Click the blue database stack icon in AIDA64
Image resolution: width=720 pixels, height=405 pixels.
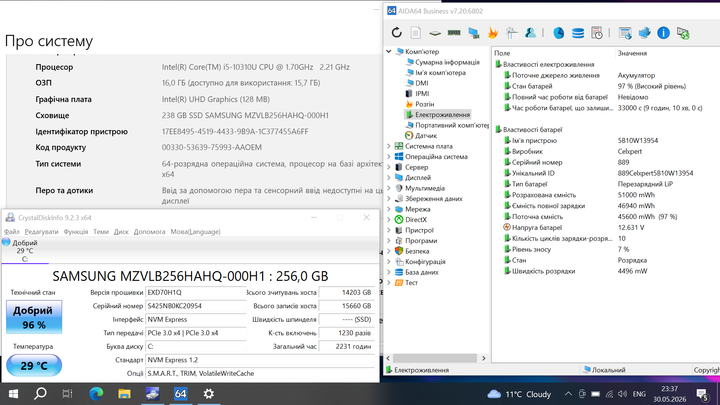(x=578, y=33)
